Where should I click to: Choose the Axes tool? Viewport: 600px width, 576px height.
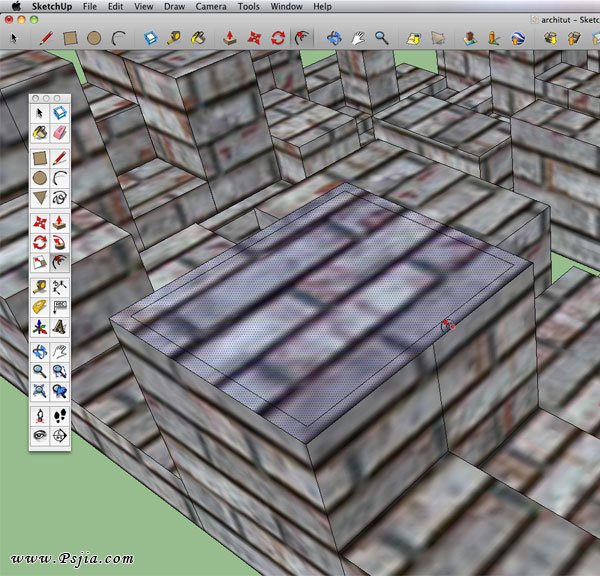click(39, 327)
